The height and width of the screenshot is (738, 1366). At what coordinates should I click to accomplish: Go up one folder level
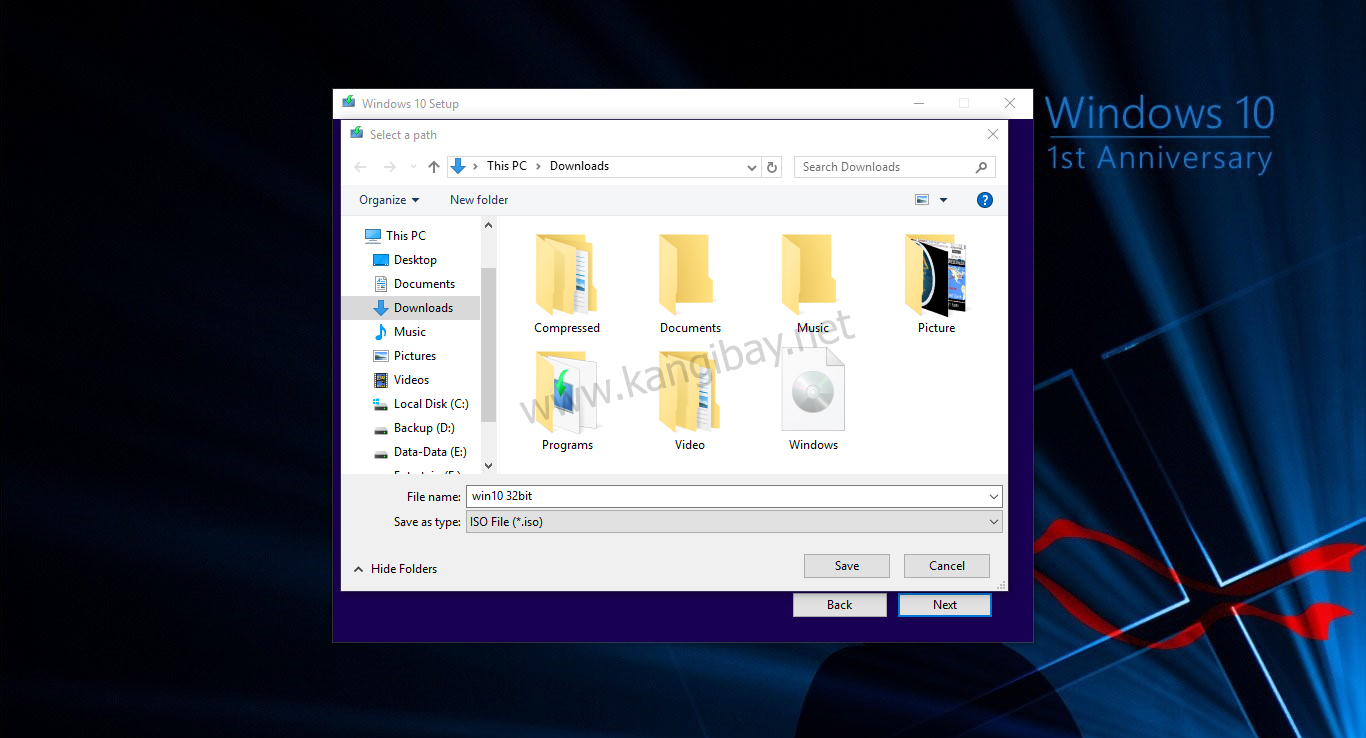(434, 167)
